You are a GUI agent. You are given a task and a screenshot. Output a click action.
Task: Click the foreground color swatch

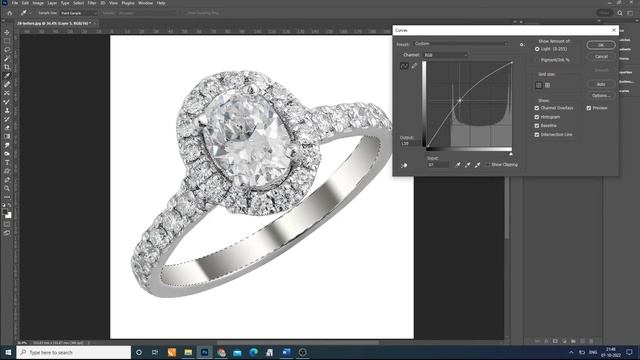click(5, 212)
